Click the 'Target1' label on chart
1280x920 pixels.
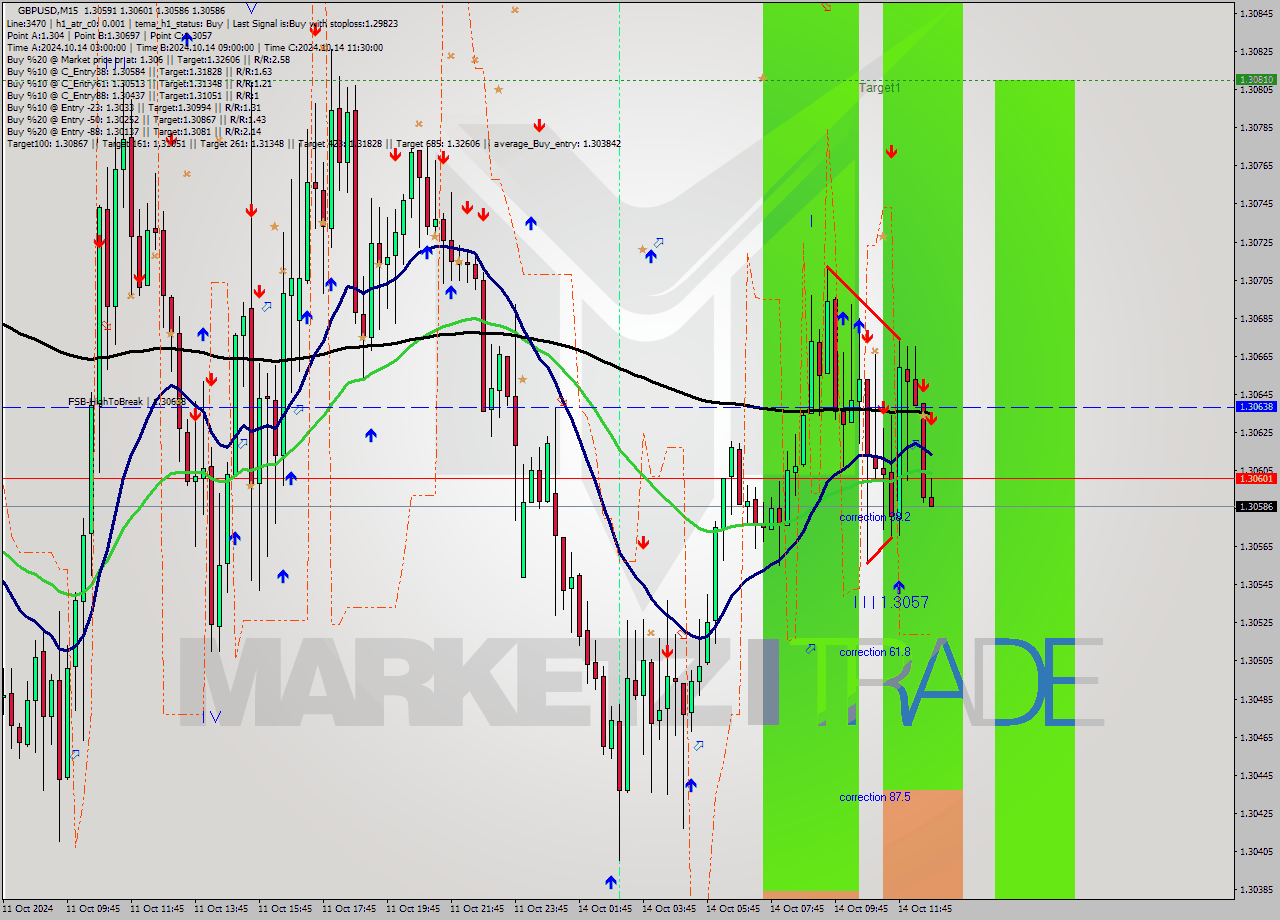879,88
